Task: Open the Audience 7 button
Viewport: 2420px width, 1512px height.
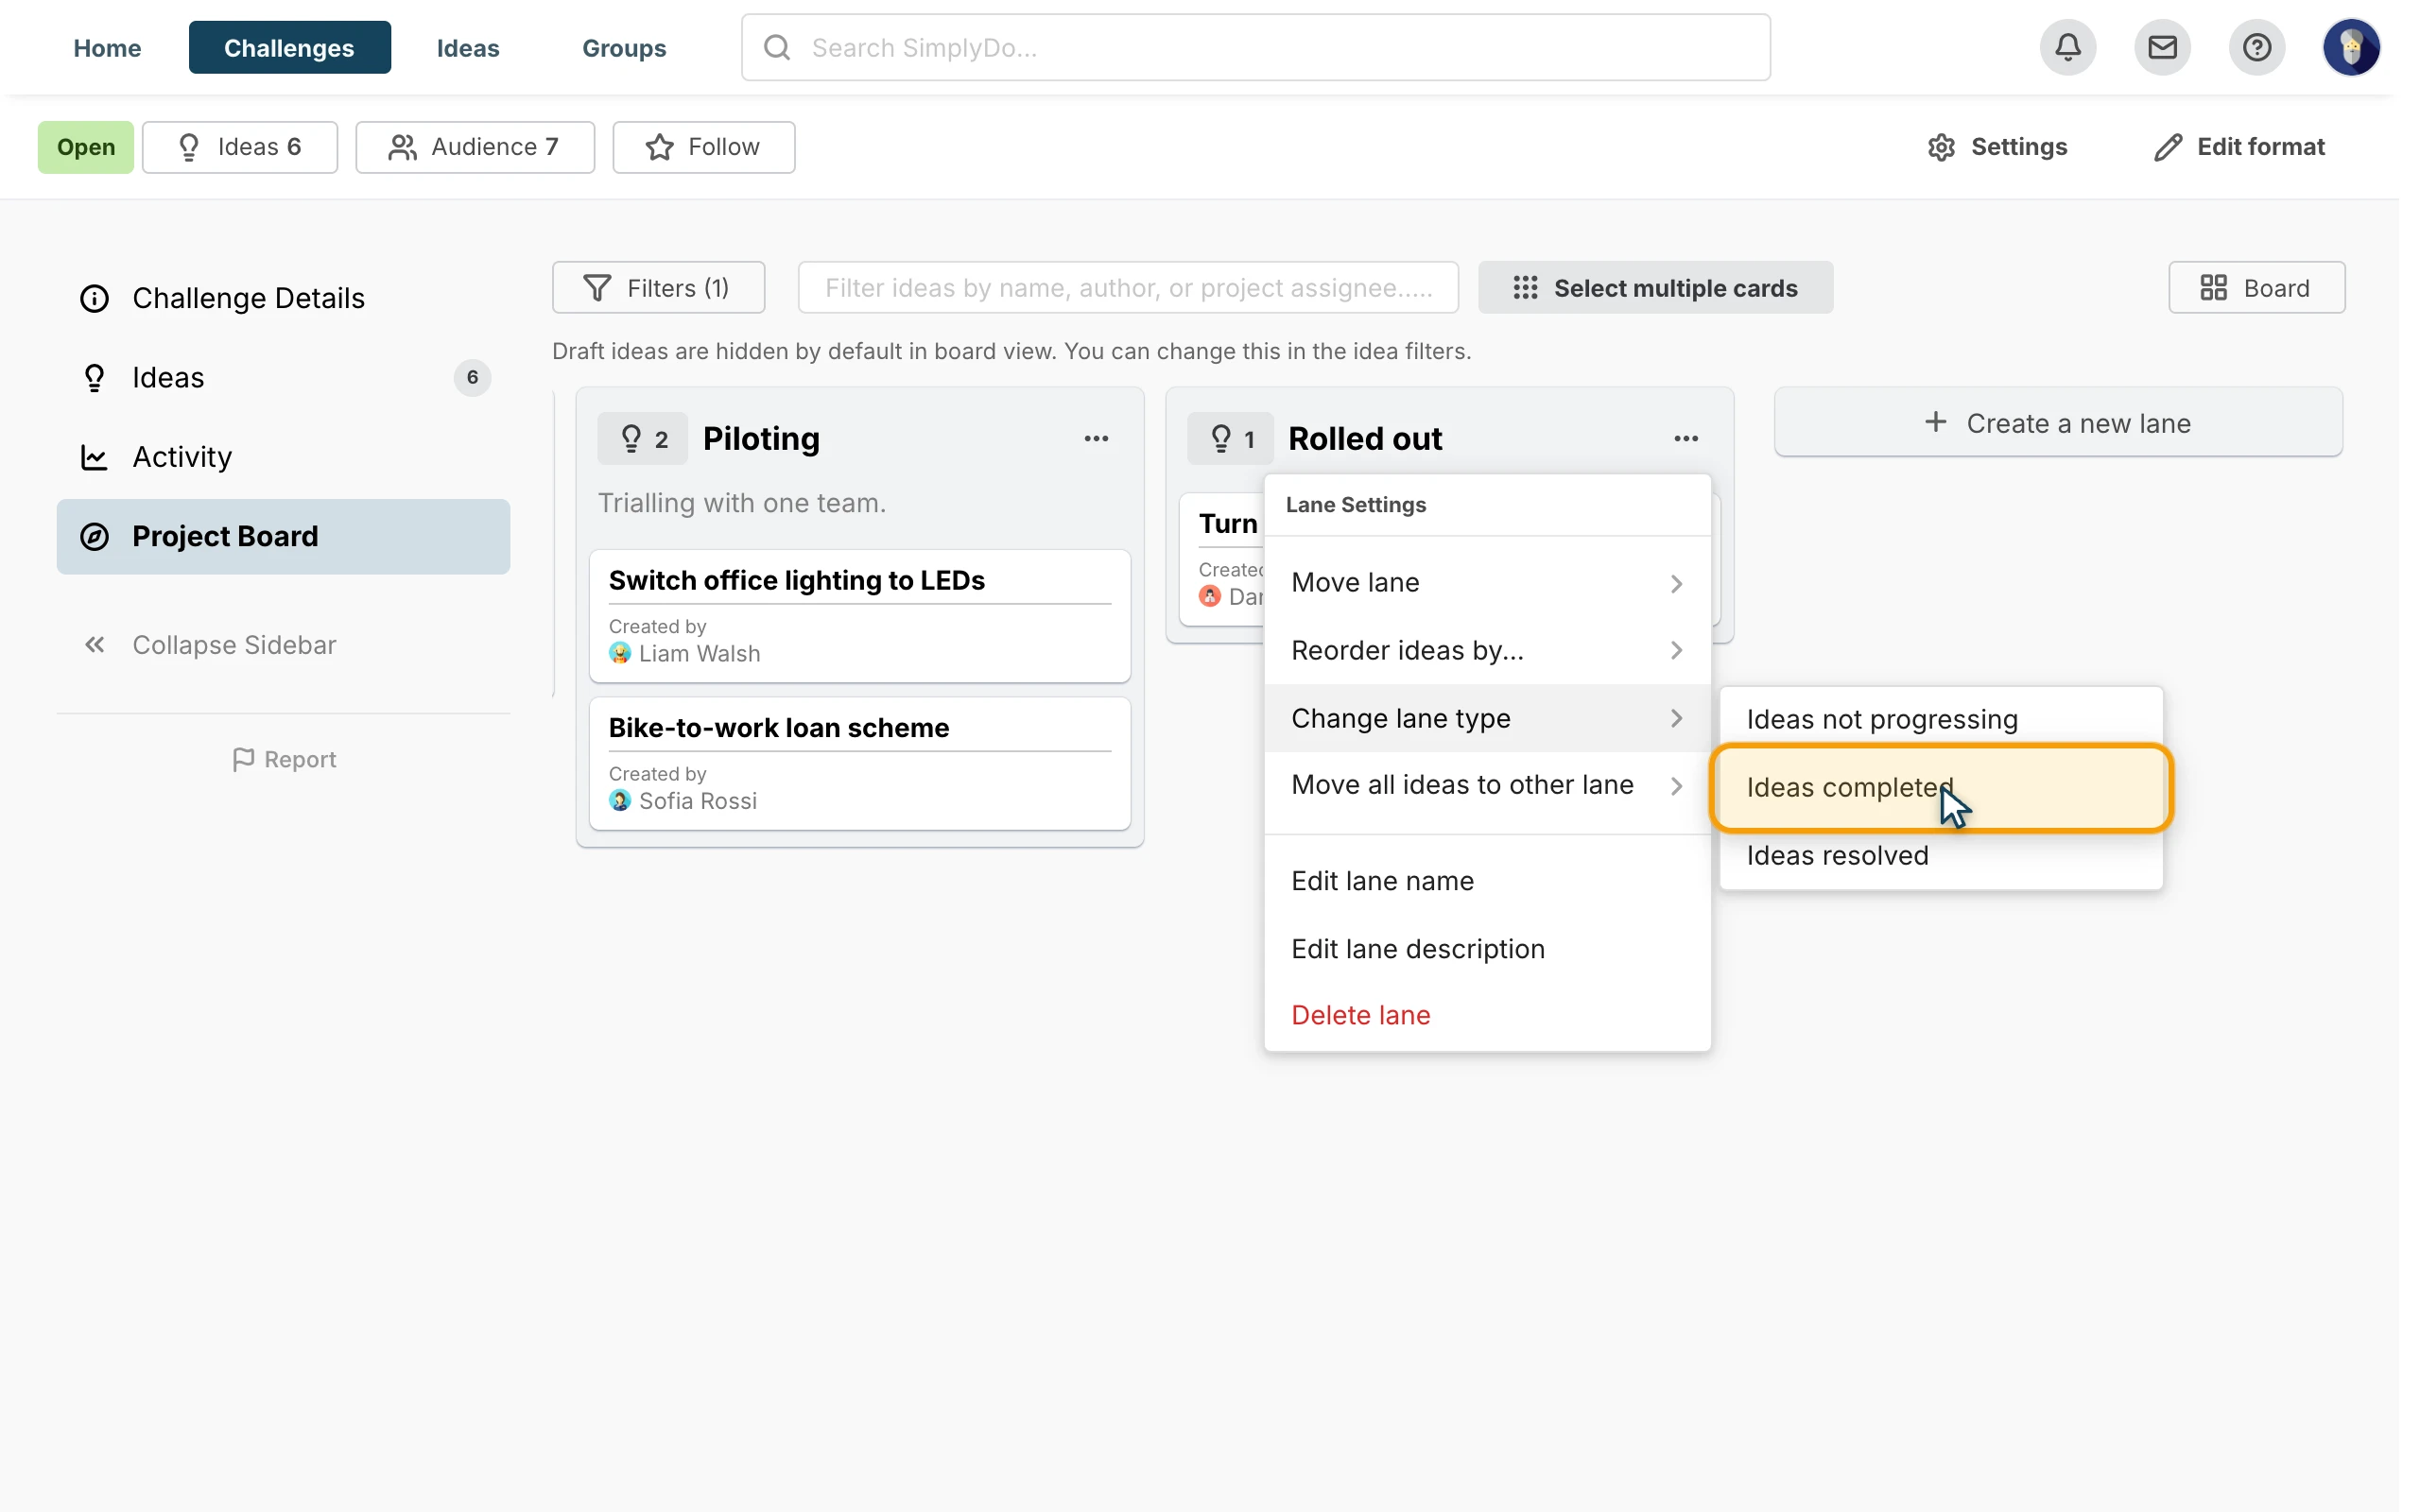Action: click(475, 147)
